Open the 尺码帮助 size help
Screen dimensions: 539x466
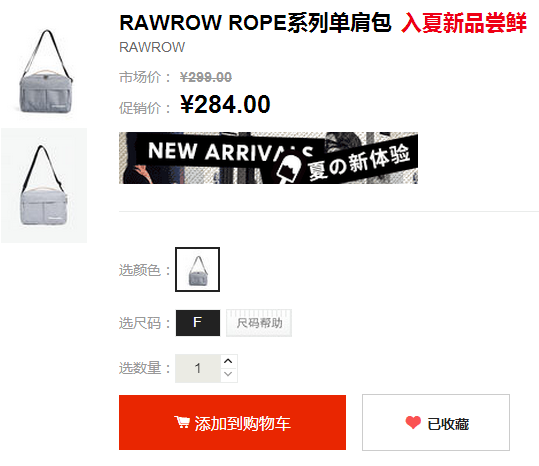tap(259, 323)
